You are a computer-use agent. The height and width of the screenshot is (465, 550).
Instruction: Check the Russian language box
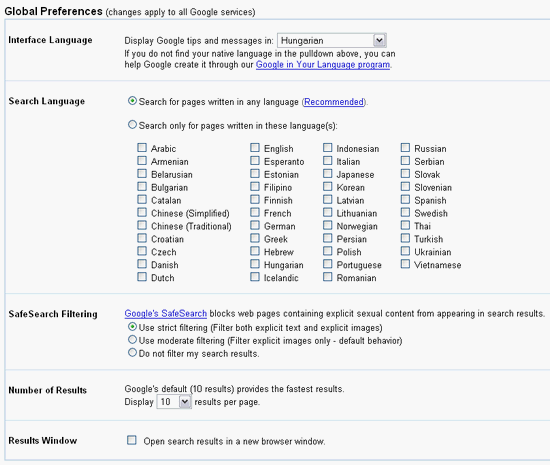click(405, 148)
